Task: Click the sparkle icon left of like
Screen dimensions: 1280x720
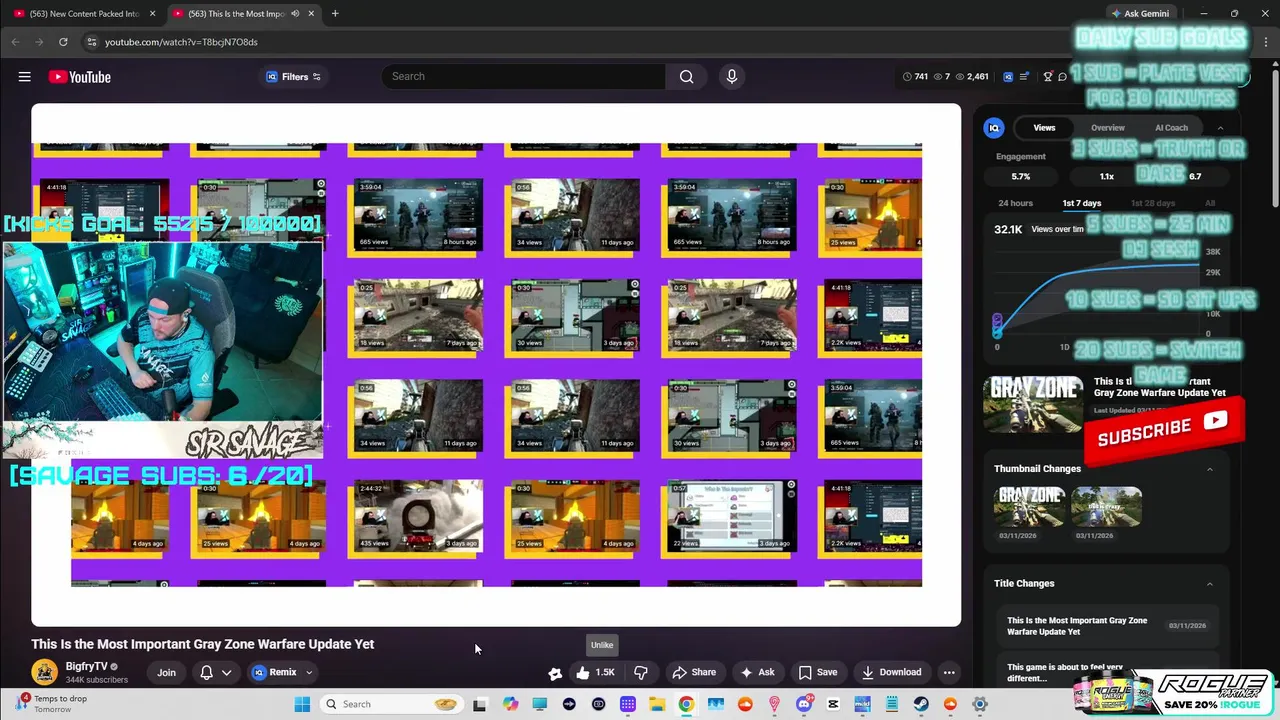Action: click(555, 673)
